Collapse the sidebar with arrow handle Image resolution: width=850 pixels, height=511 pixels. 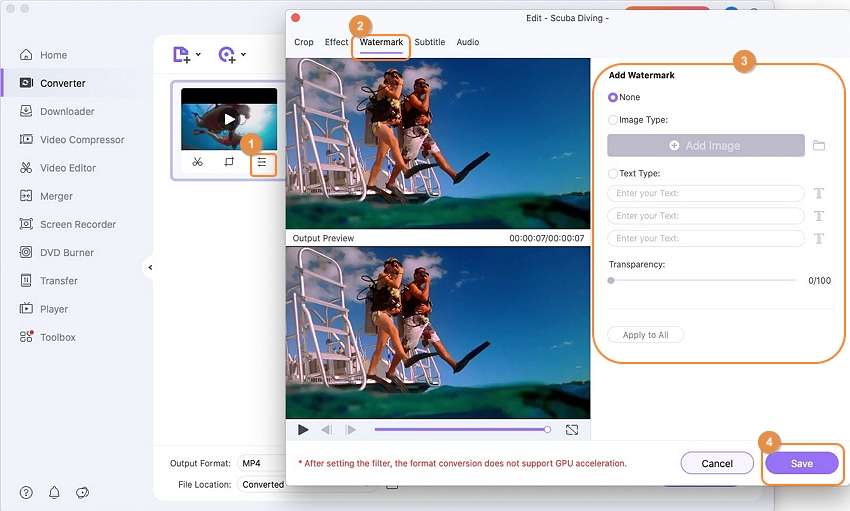click(x=150, y=267)
